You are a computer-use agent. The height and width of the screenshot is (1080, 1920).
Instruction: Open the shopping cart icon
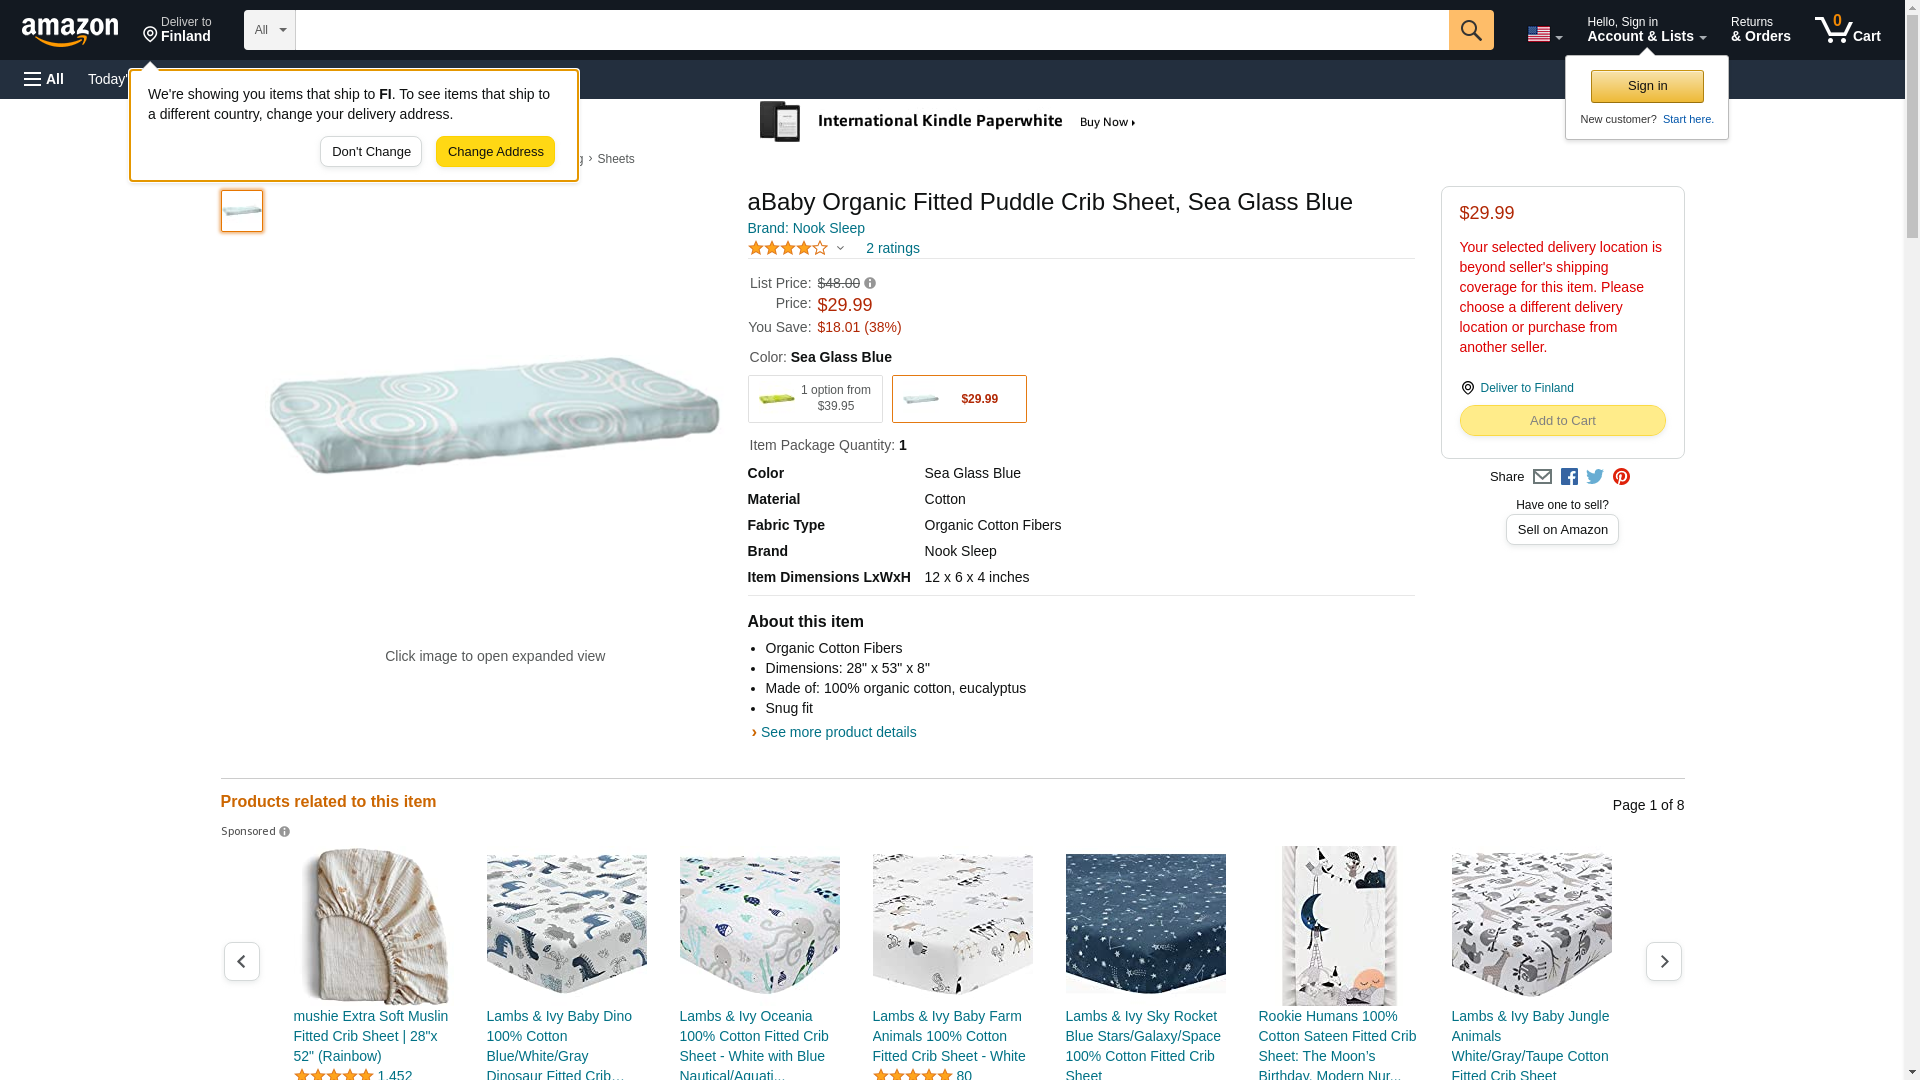coord(1847,30)
